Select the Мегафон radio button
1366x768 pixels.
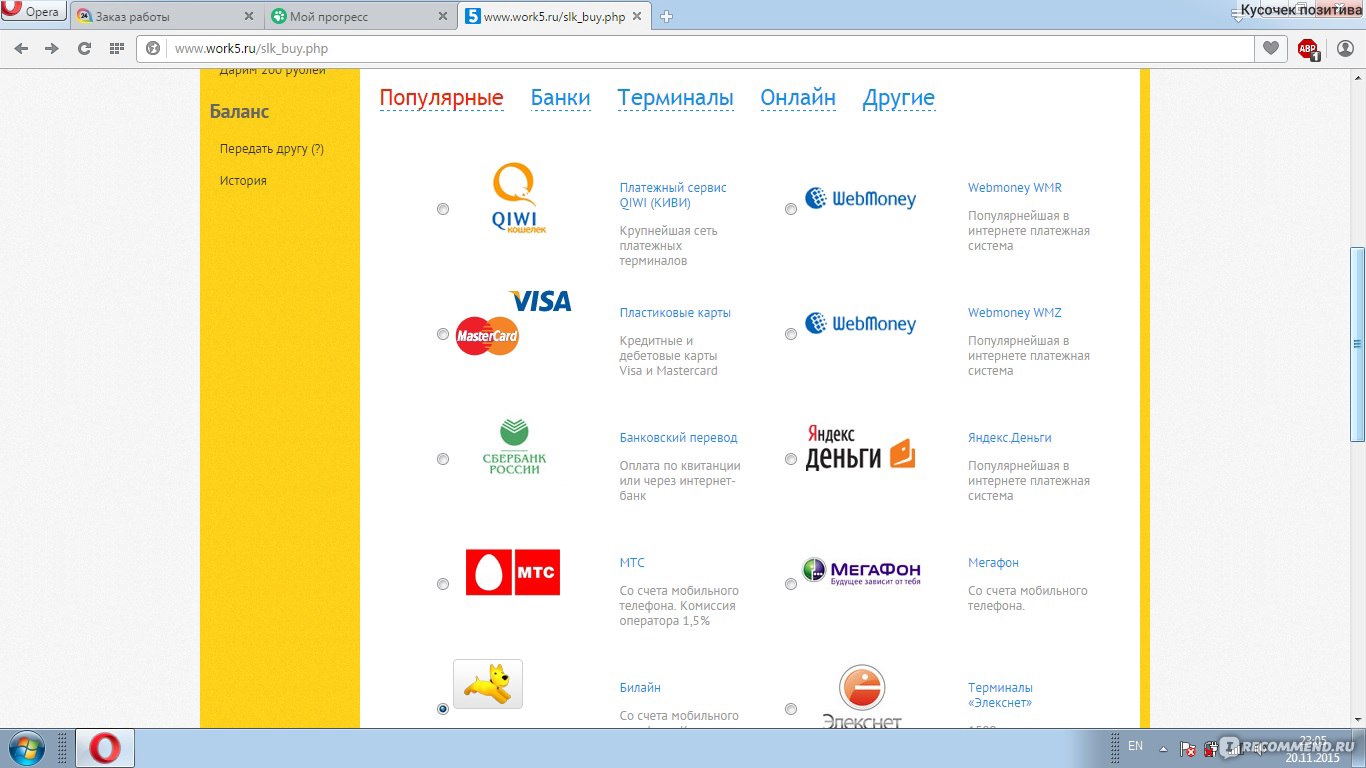pos(791,584)
